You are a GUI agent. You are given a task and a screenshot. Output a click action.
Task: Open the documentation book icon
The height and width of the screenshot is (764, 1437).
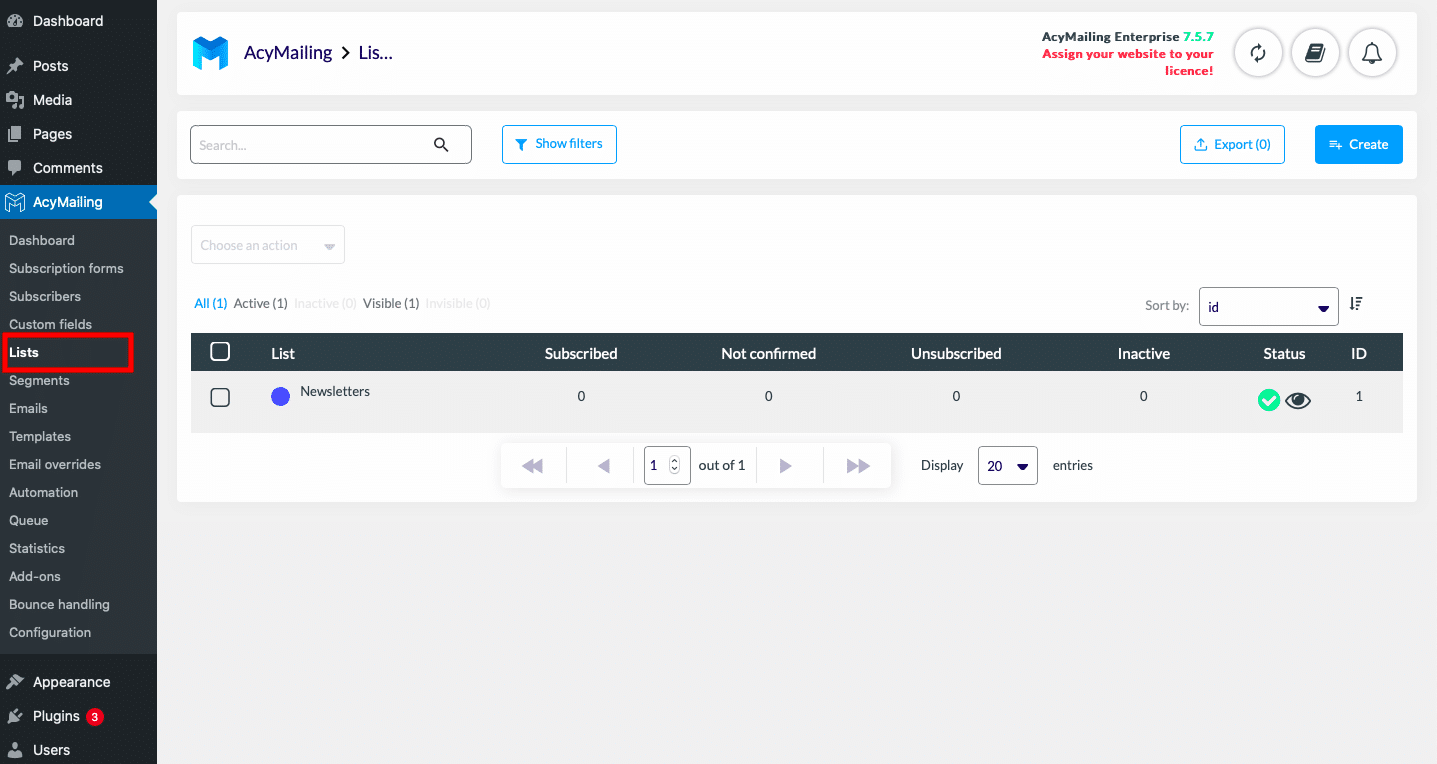pos(1315,53)
